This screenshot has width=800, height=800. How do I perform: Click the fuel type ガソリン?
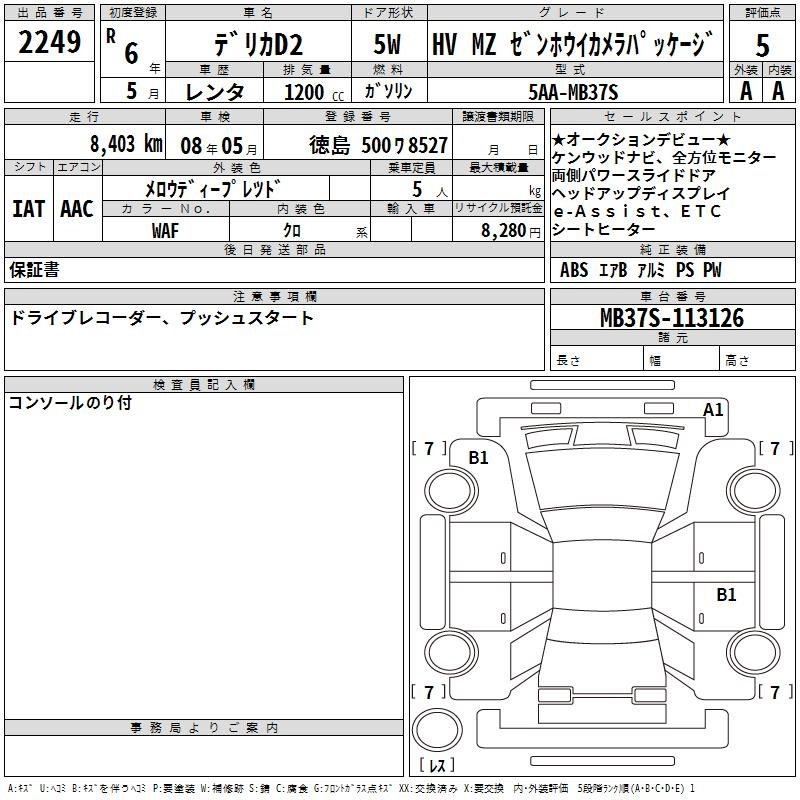(x=388, y=91)
